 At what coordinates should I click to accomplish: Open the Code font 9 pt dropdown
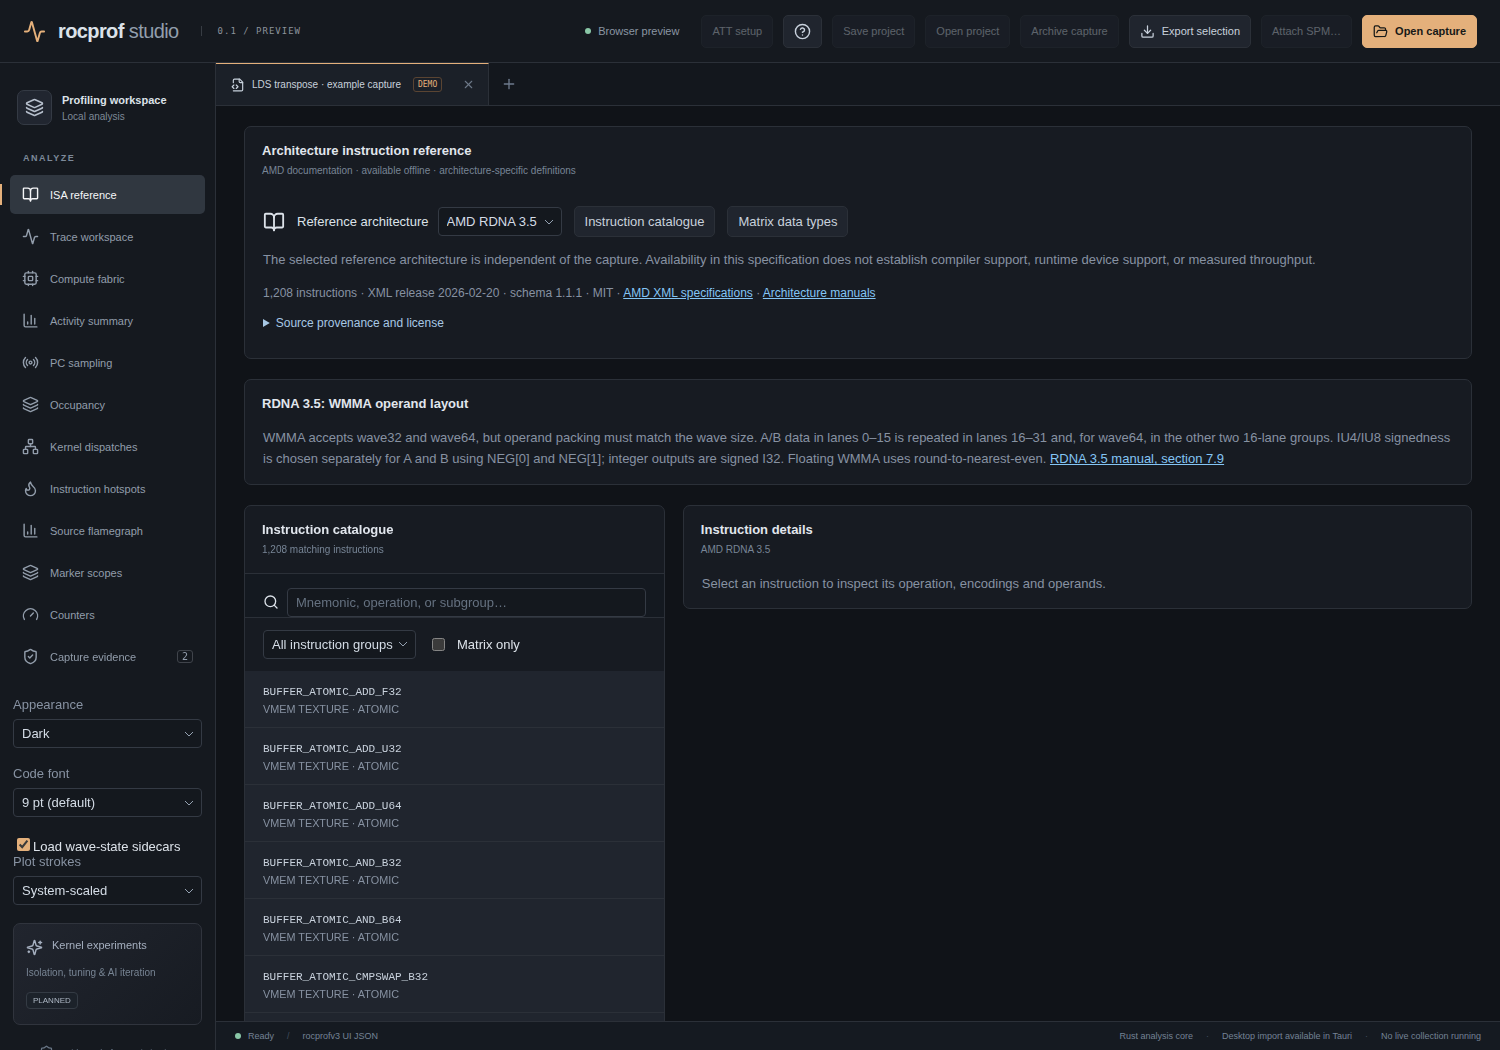coord(107,803)
